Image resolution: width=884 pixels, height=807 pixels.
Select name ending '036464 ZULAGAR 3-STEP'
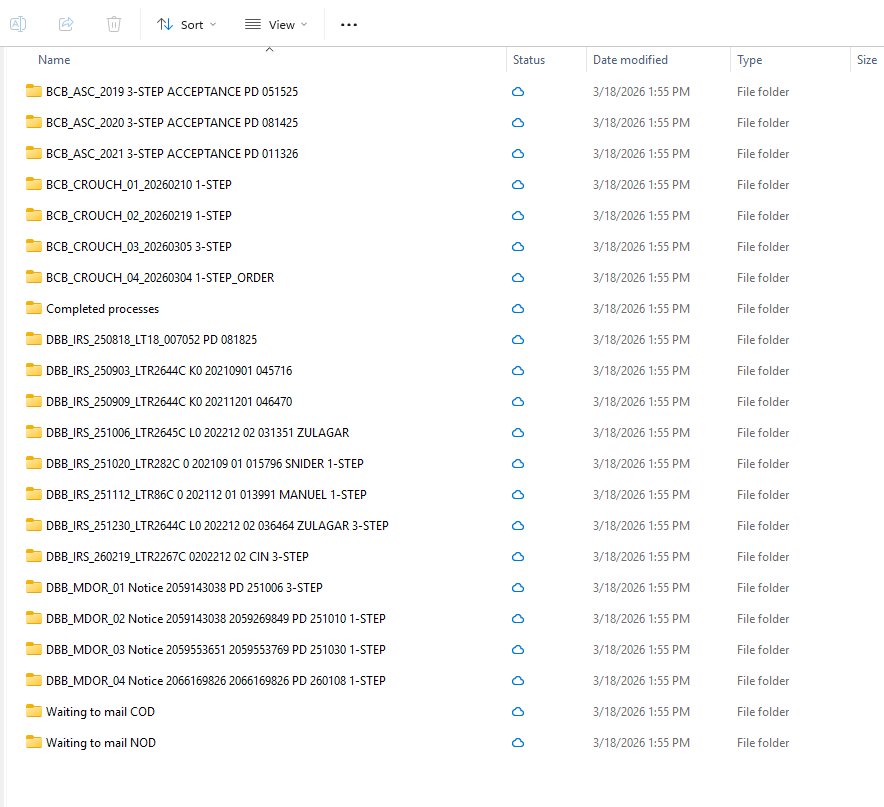coord(217,526)
